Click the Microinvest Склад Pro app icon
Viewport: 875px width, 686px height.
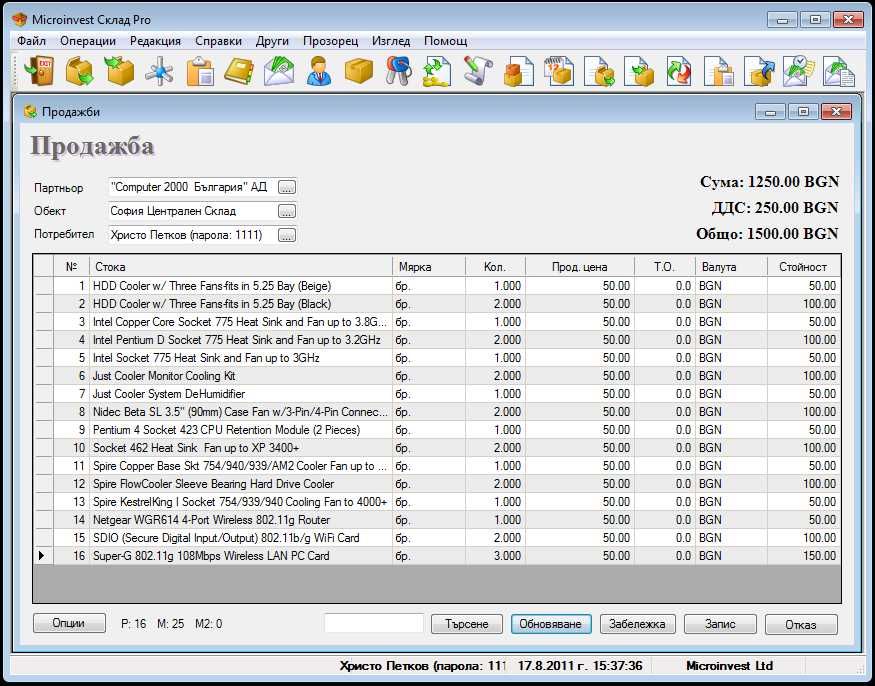pos(20,20)
